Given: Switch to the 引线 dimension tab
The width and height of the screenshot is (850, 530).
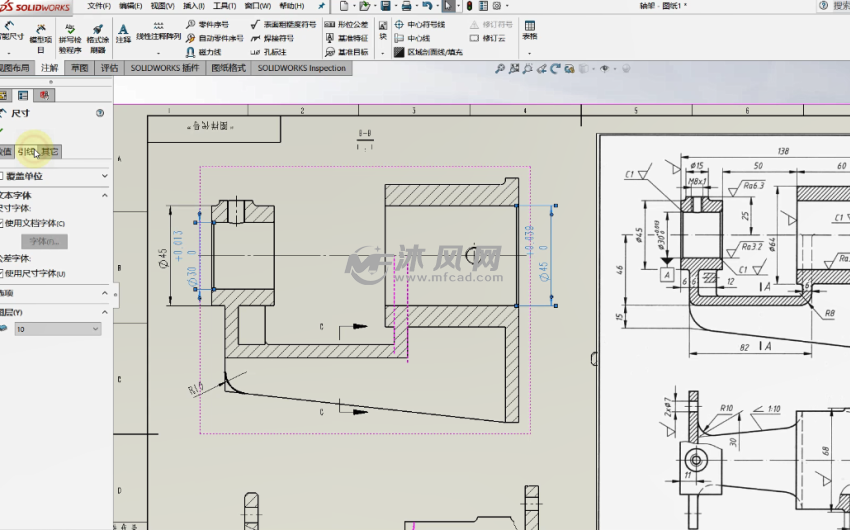Looking at the screenshot, I should 26,152.
